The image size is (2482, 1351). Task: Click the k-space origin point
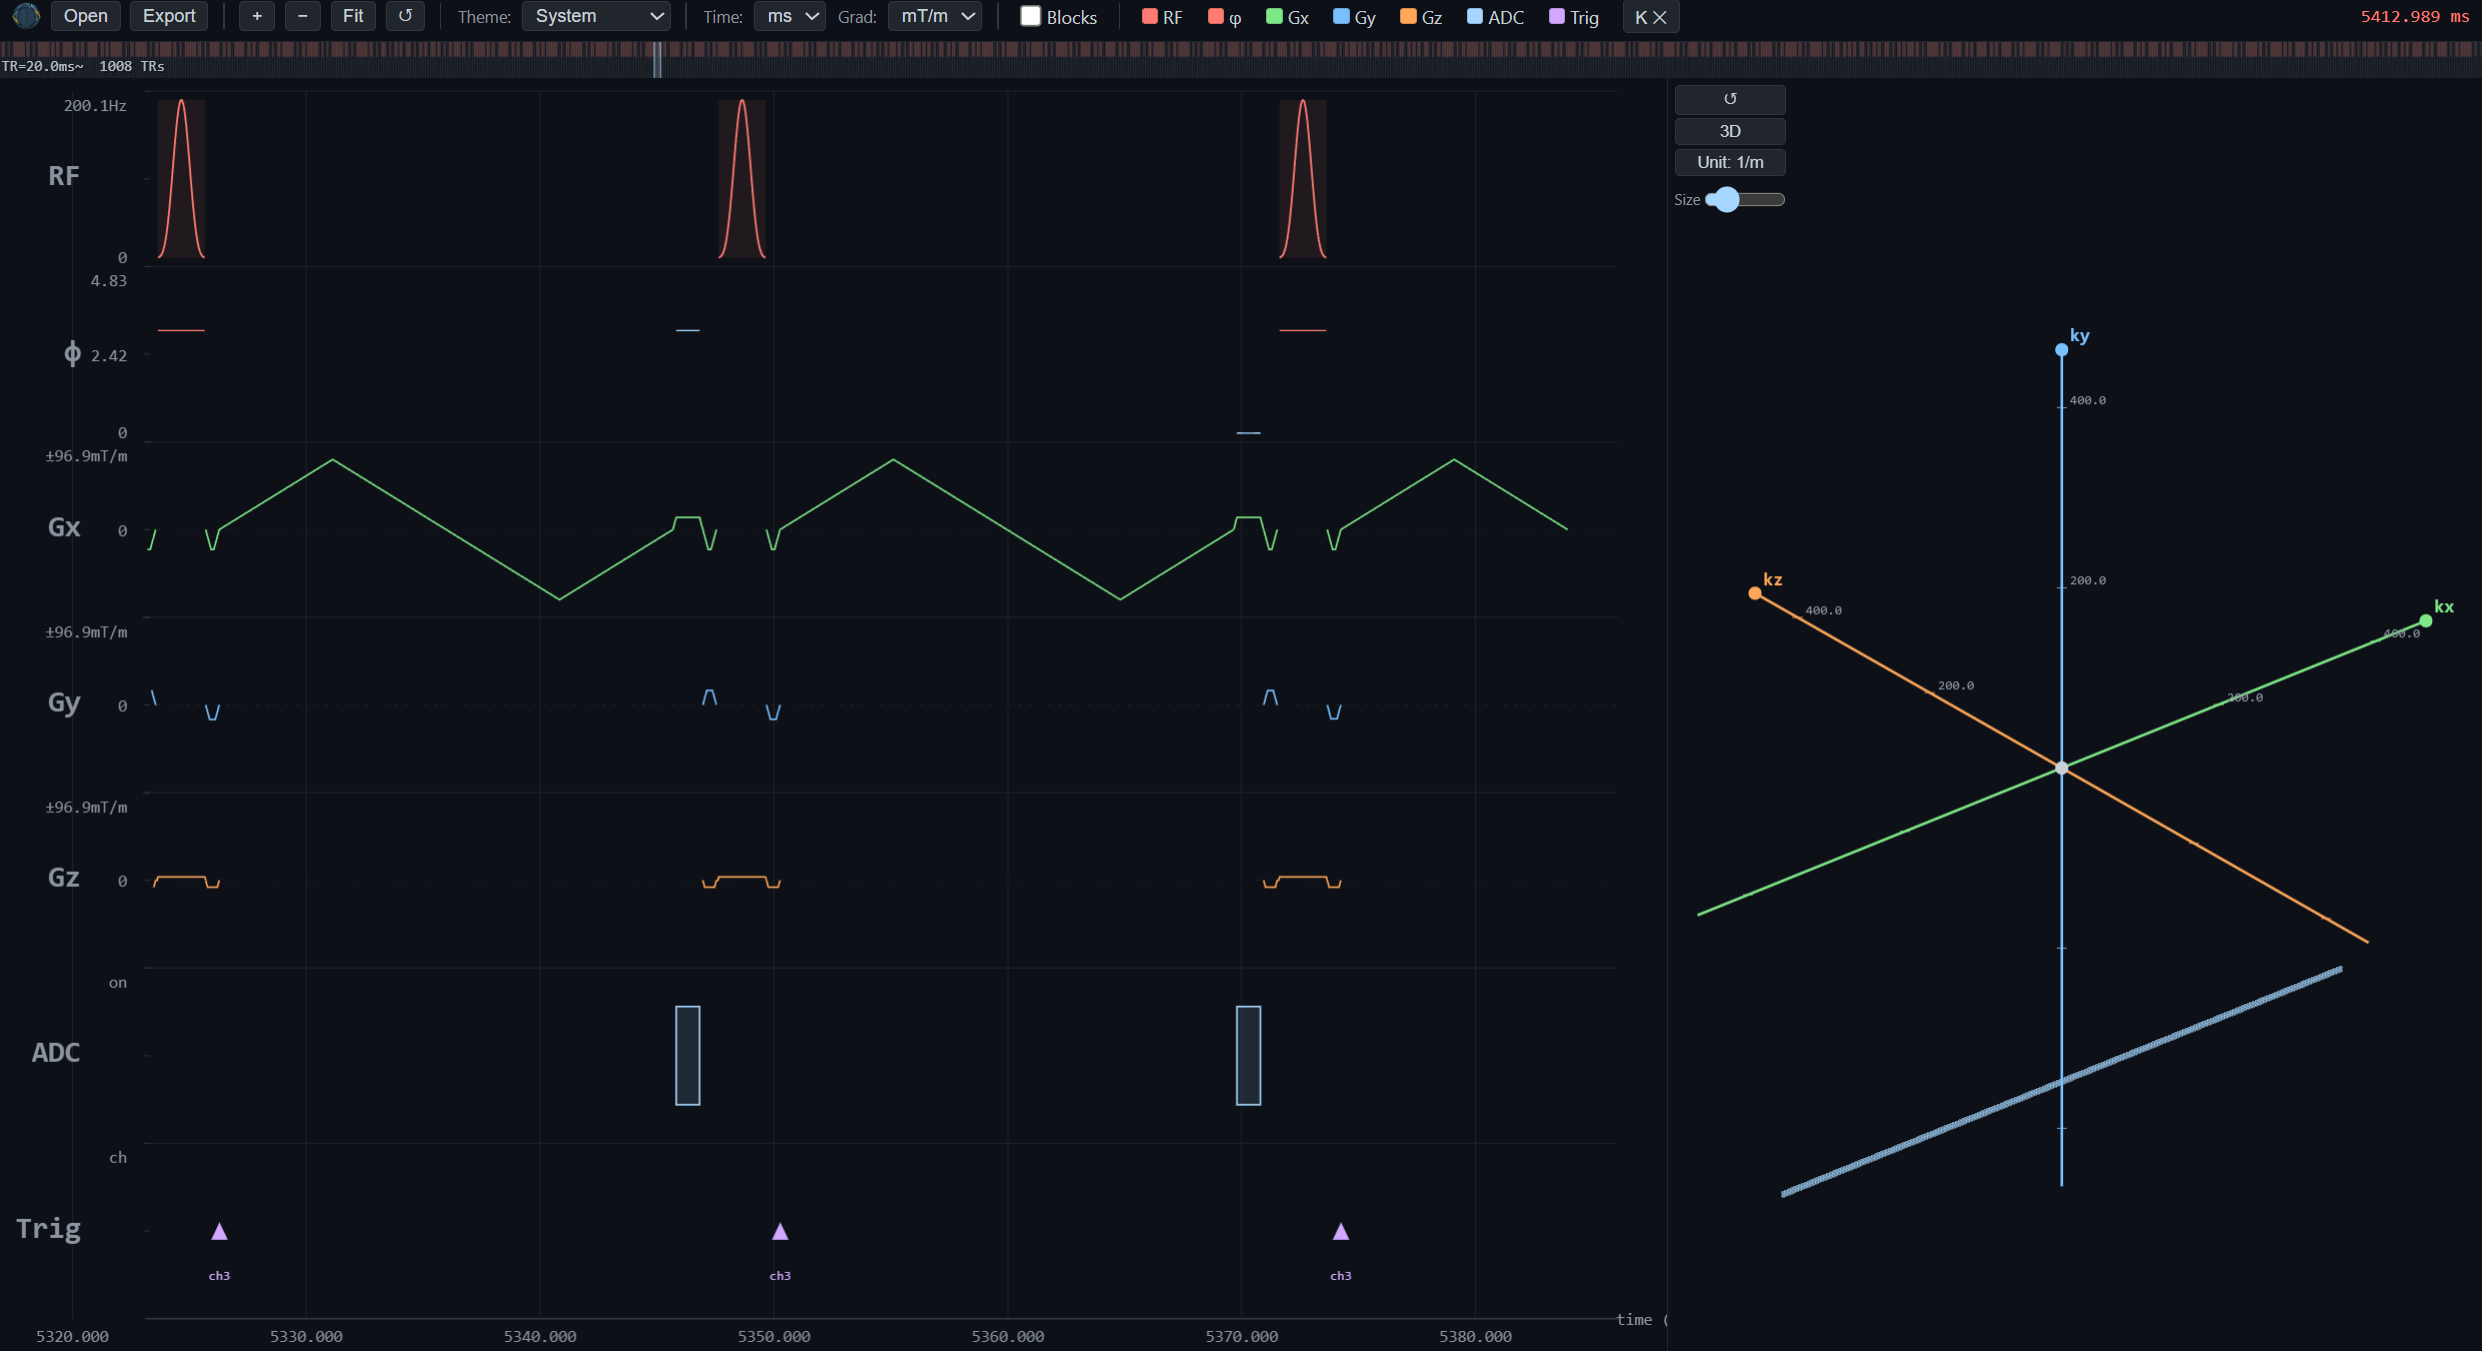[x=2061, y=768]
